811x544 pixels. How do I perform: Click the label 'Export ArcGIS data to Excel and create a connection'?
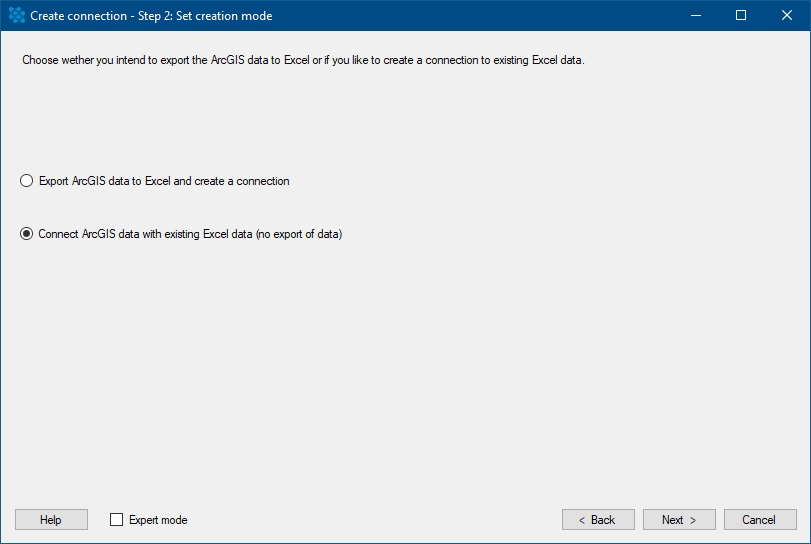(x=164, y=181)
